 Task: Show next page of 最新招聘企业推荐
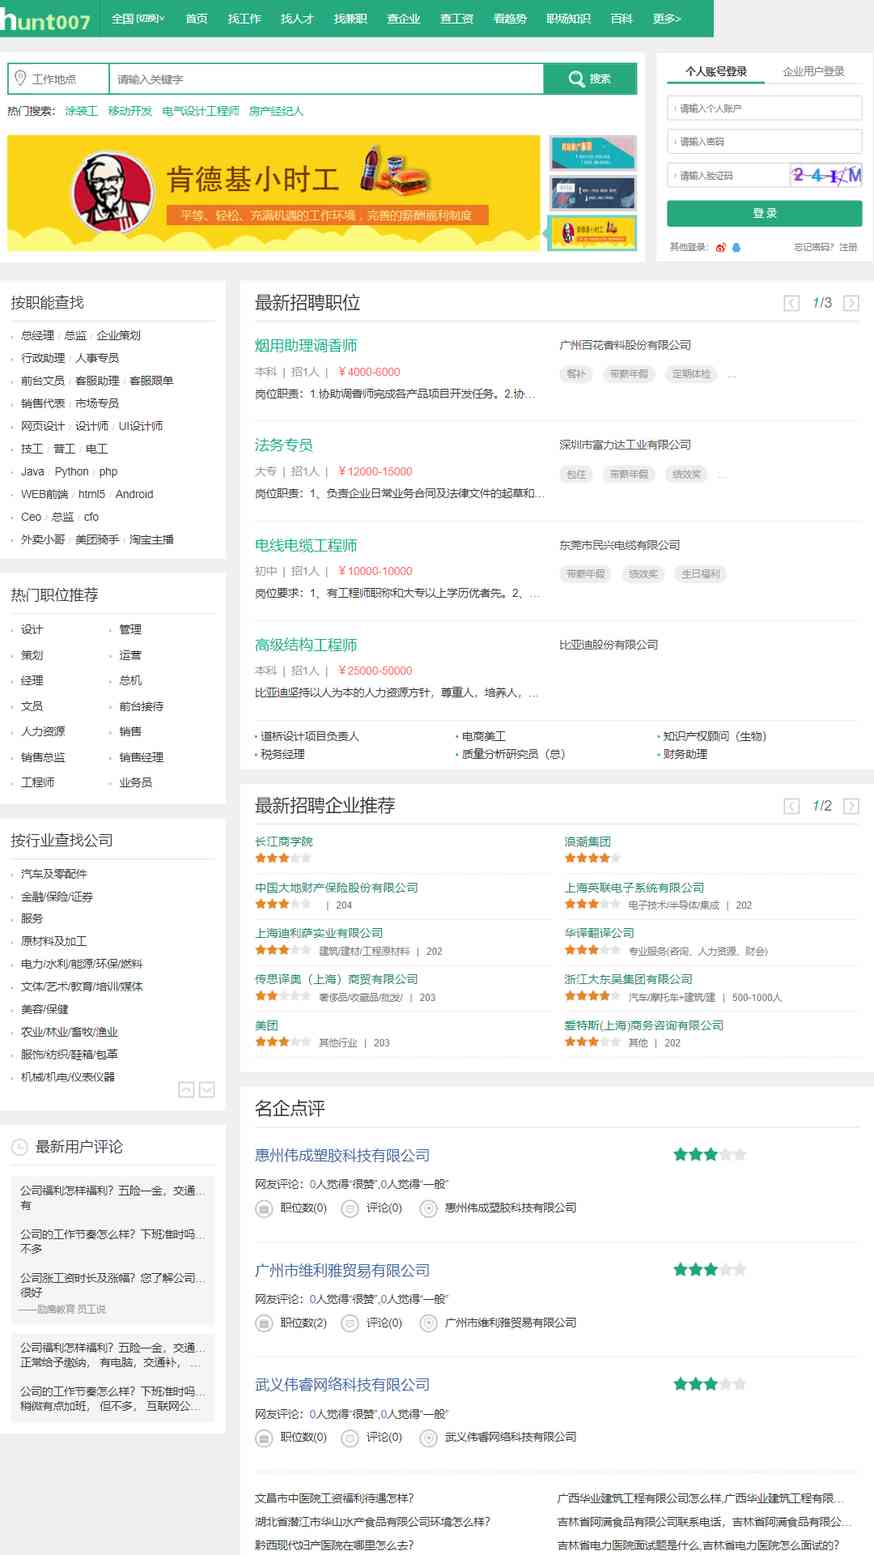(x=851, y=806)
